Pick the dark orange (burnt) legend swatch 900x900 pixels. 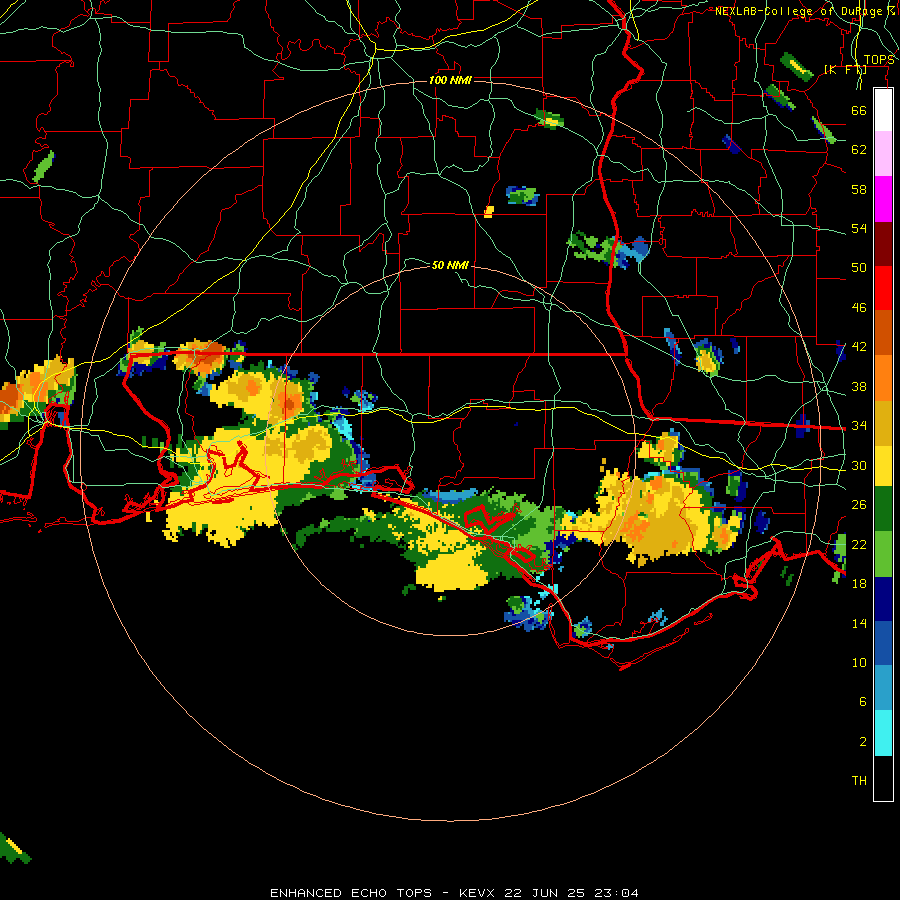pos(883,332)
